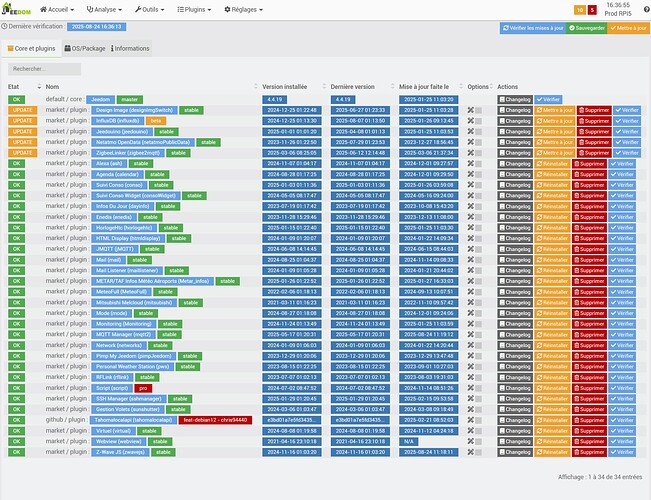The height and width of the screenshot is (500, 651).
Task: Click the wrench icon in Design Image row
Action: coord(470,110)
